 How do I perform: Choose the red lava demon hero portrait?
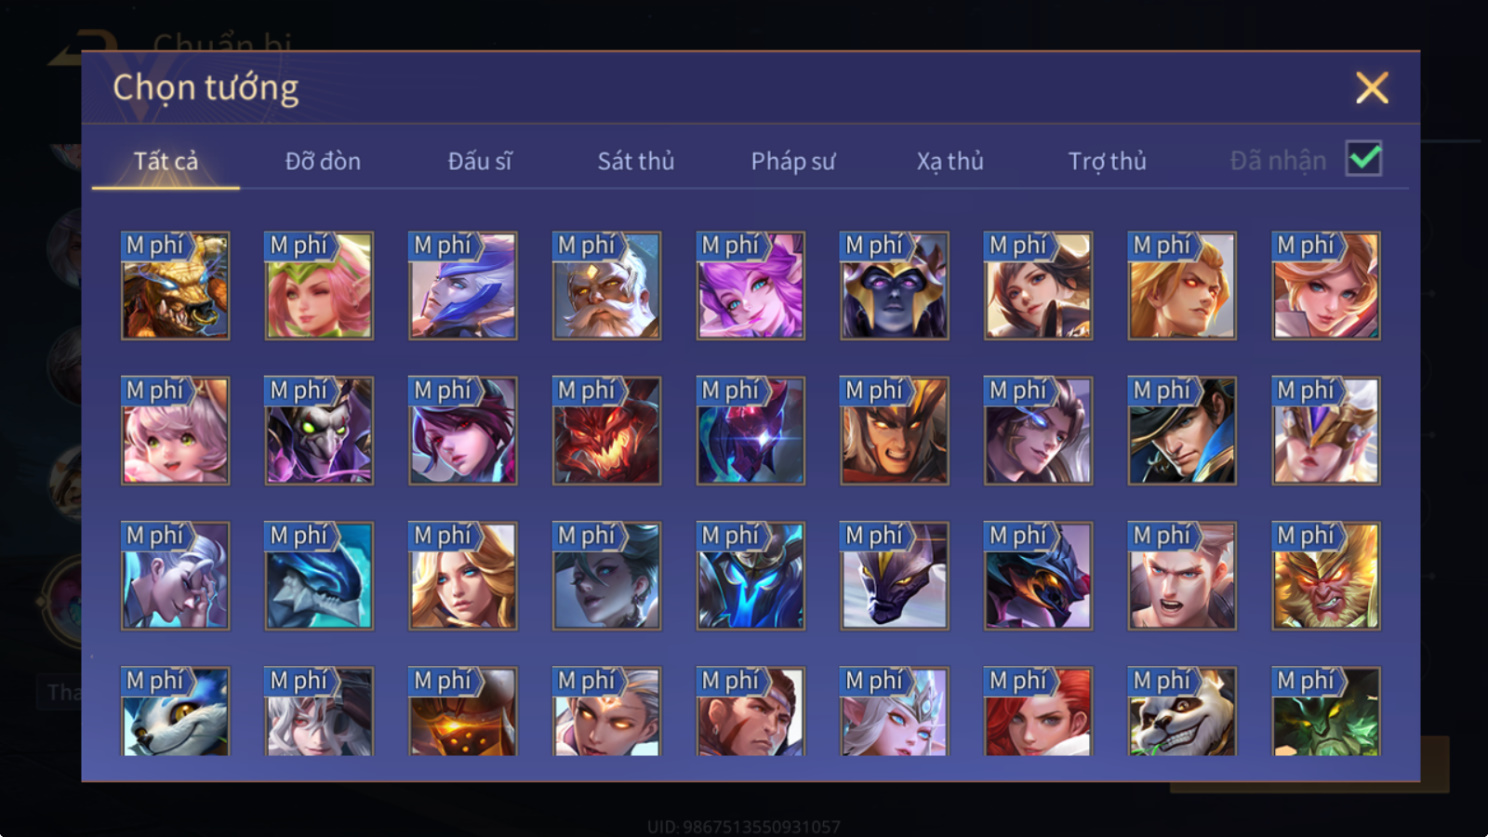click(x=607, y=430)
